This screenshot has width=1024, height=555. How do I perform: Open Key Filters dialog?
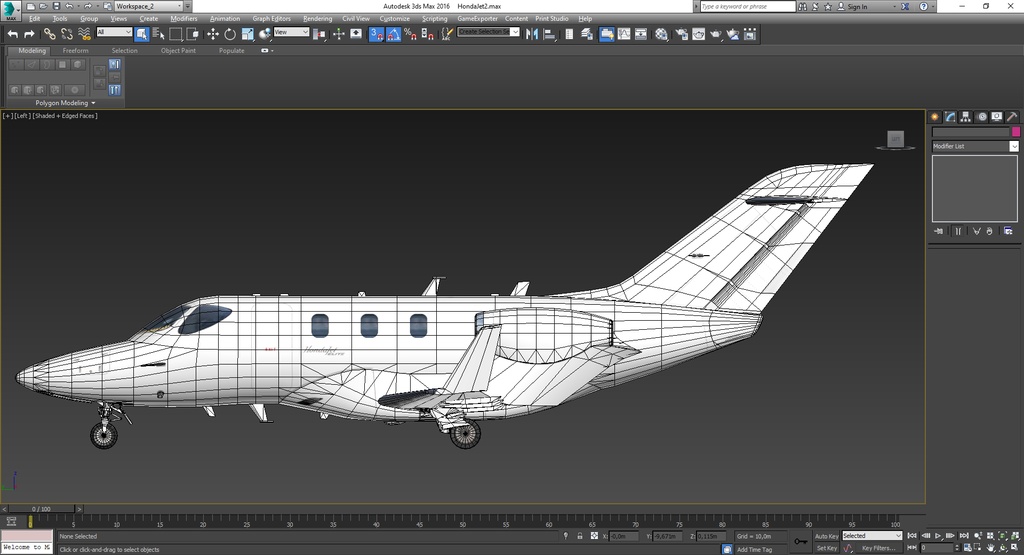(879, 548)
